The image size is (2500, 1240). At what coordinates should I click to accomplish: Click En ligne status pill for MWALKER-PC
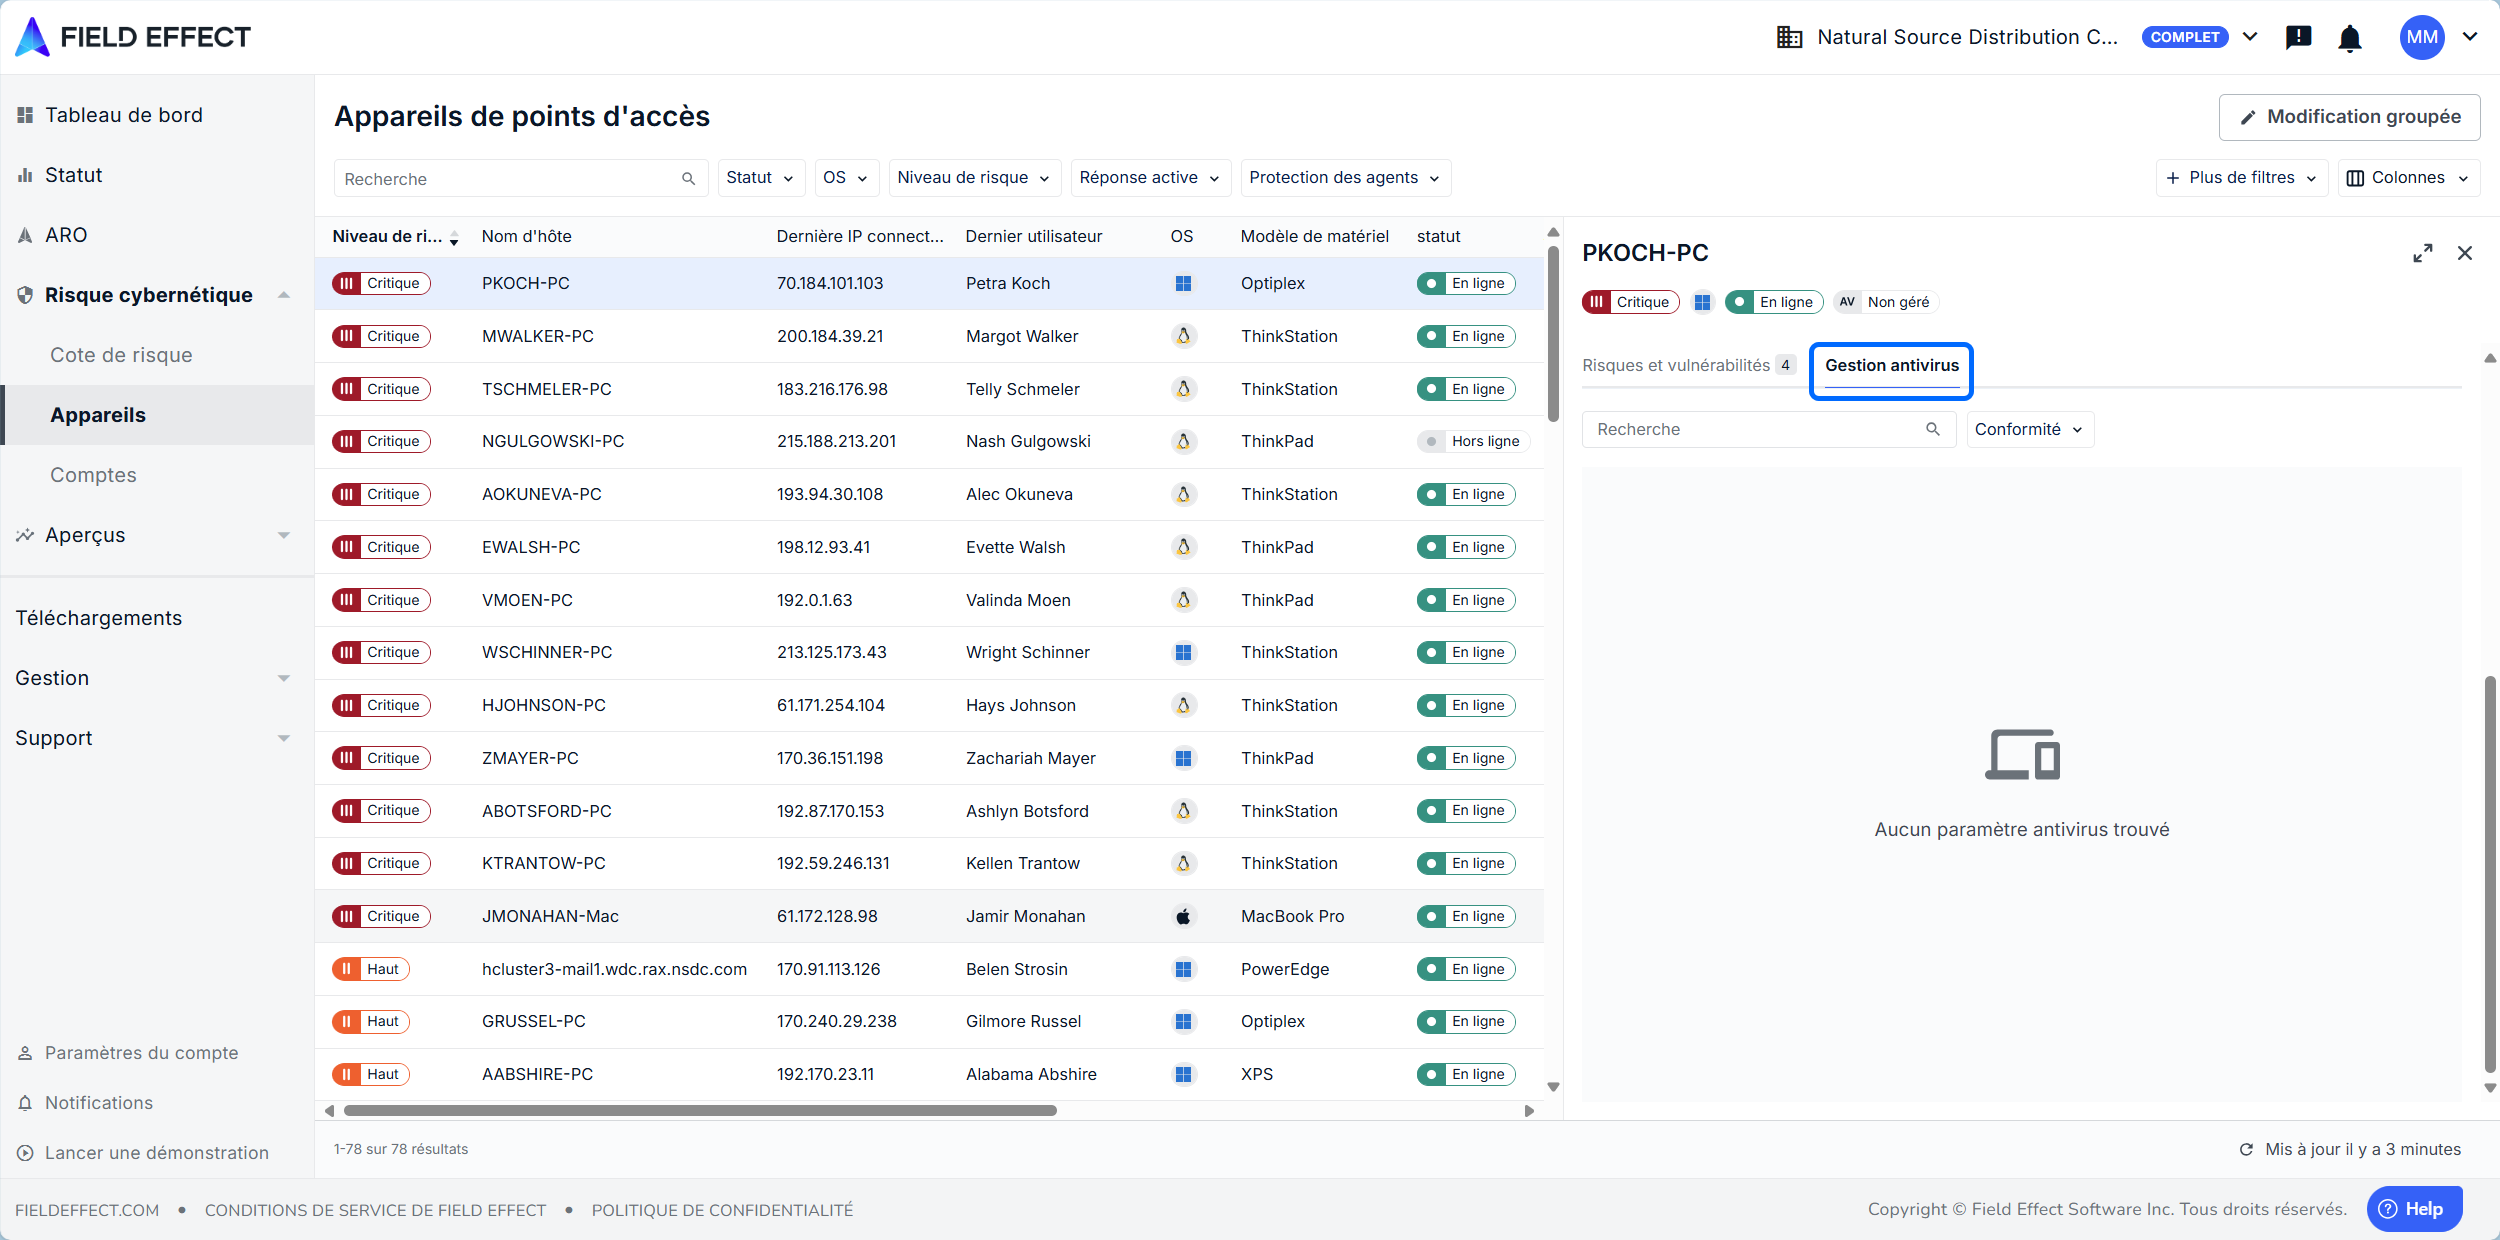click(1466, 336)
